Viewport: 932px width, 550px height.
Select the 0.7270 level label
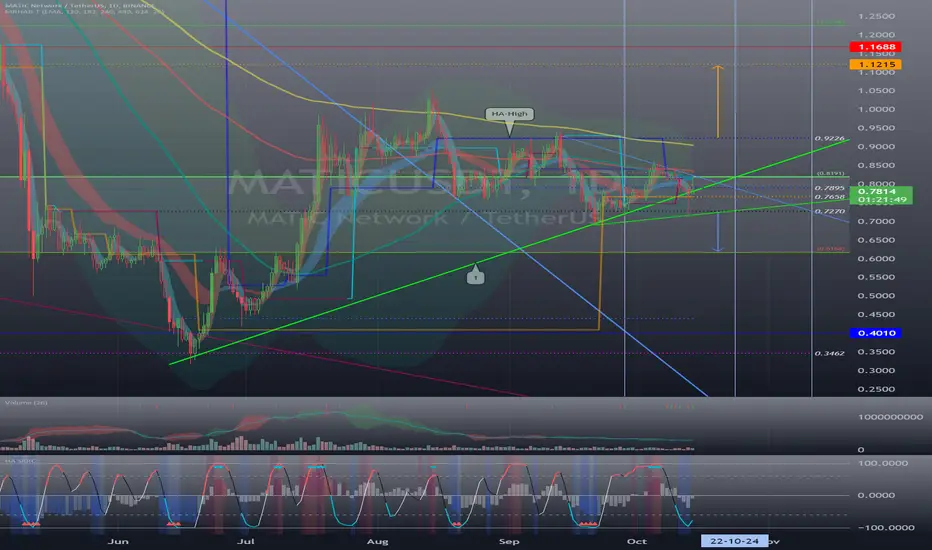[830, 211]
